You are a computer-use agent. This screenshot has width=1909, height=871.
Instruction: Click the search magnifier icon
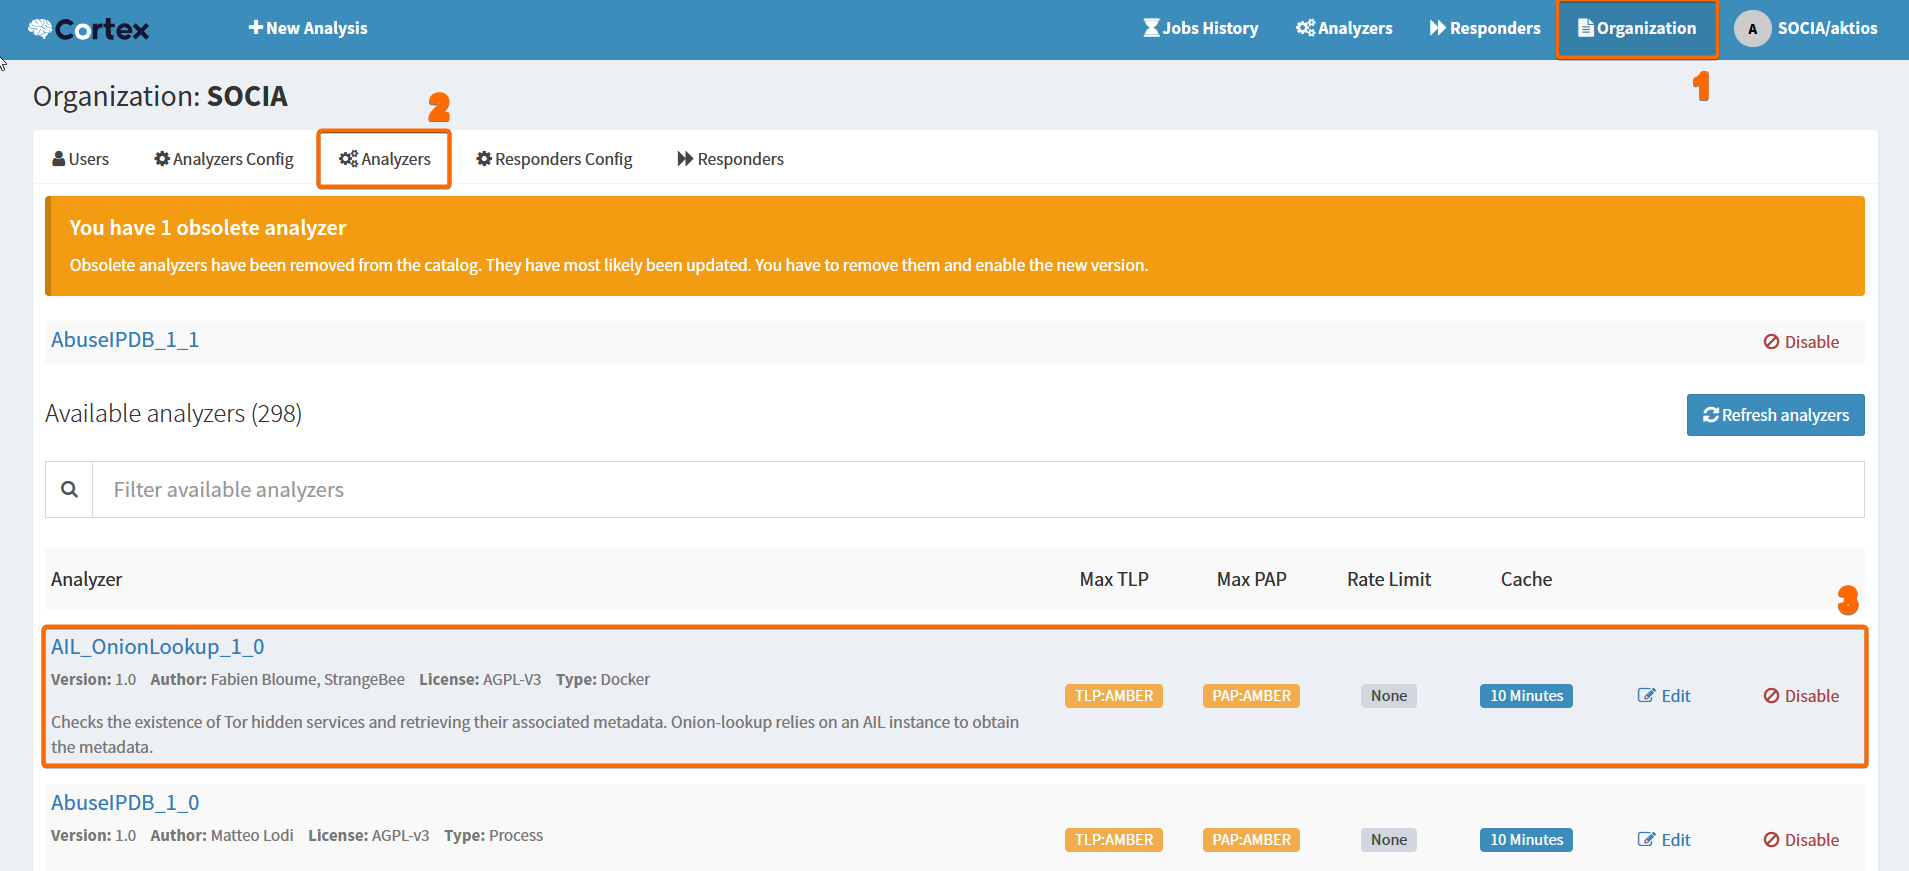(69, 489)
